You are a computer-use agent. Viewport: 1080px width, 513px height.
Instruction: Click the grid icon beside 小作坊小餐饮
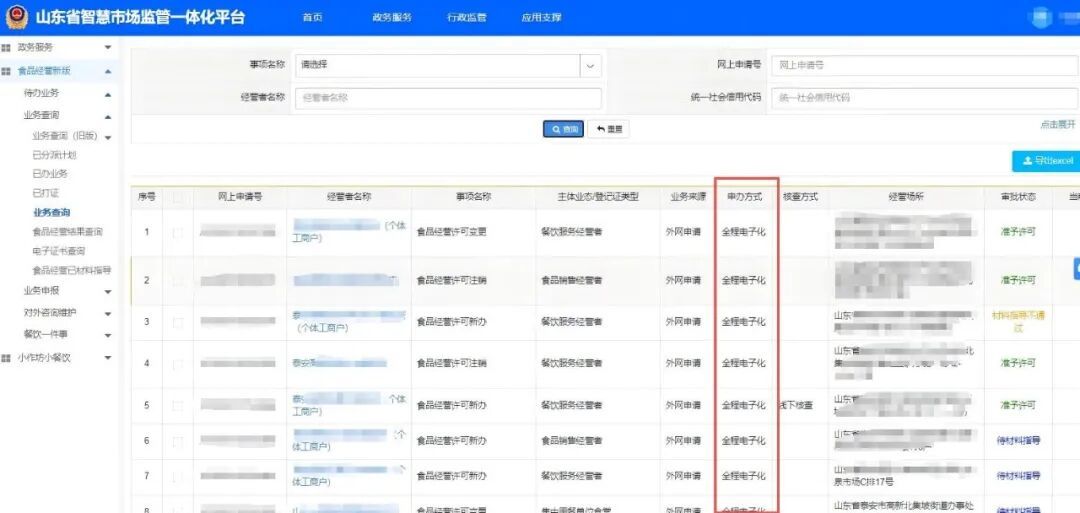(x=6, y=357)
